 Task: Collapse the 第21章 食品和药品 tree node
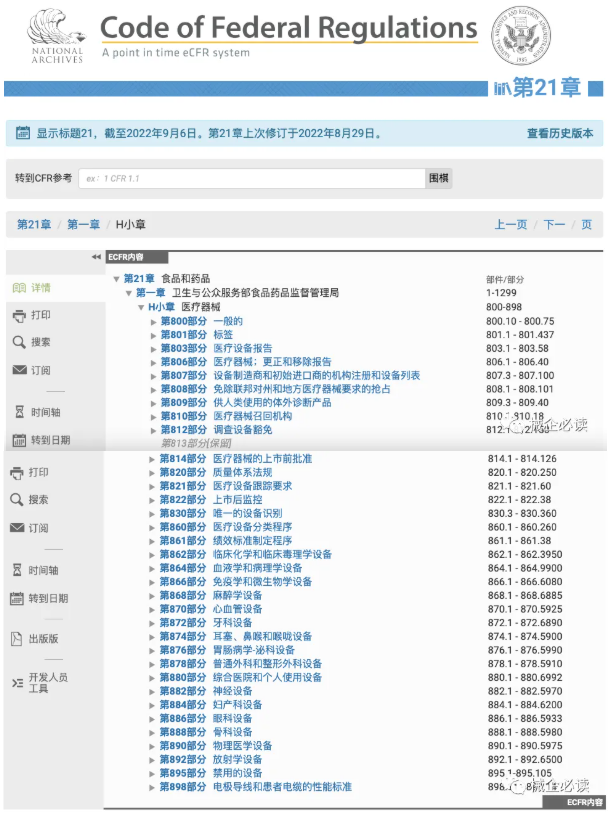pyautogui.click(x=117, y=279)
